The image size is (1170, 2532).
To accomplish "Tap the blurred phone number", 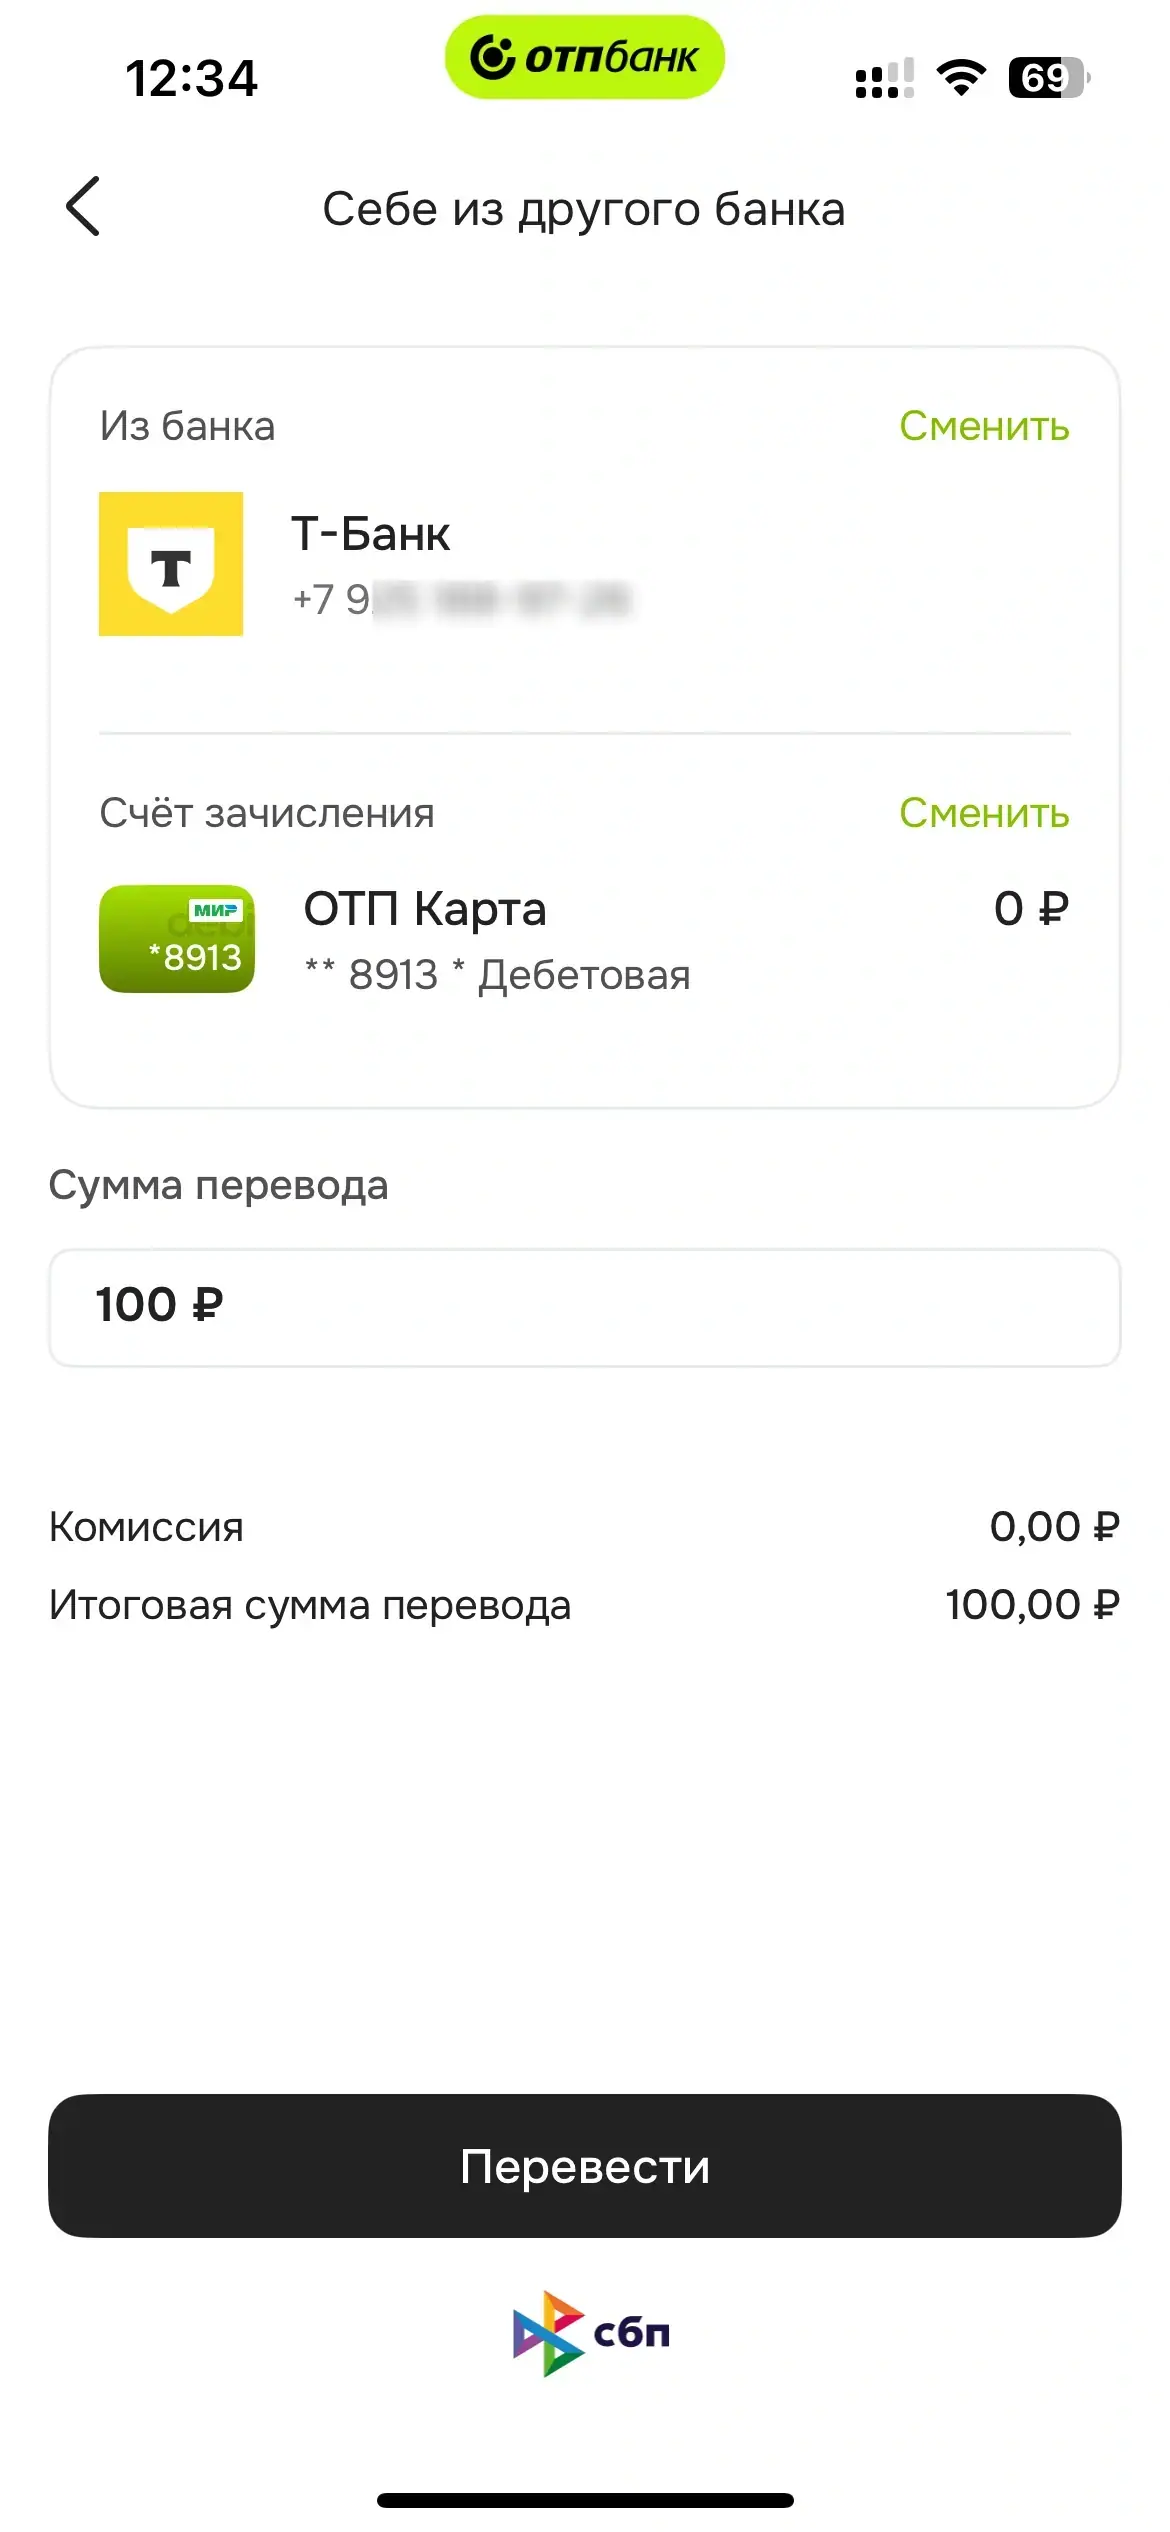I will (x=461, y=600).
